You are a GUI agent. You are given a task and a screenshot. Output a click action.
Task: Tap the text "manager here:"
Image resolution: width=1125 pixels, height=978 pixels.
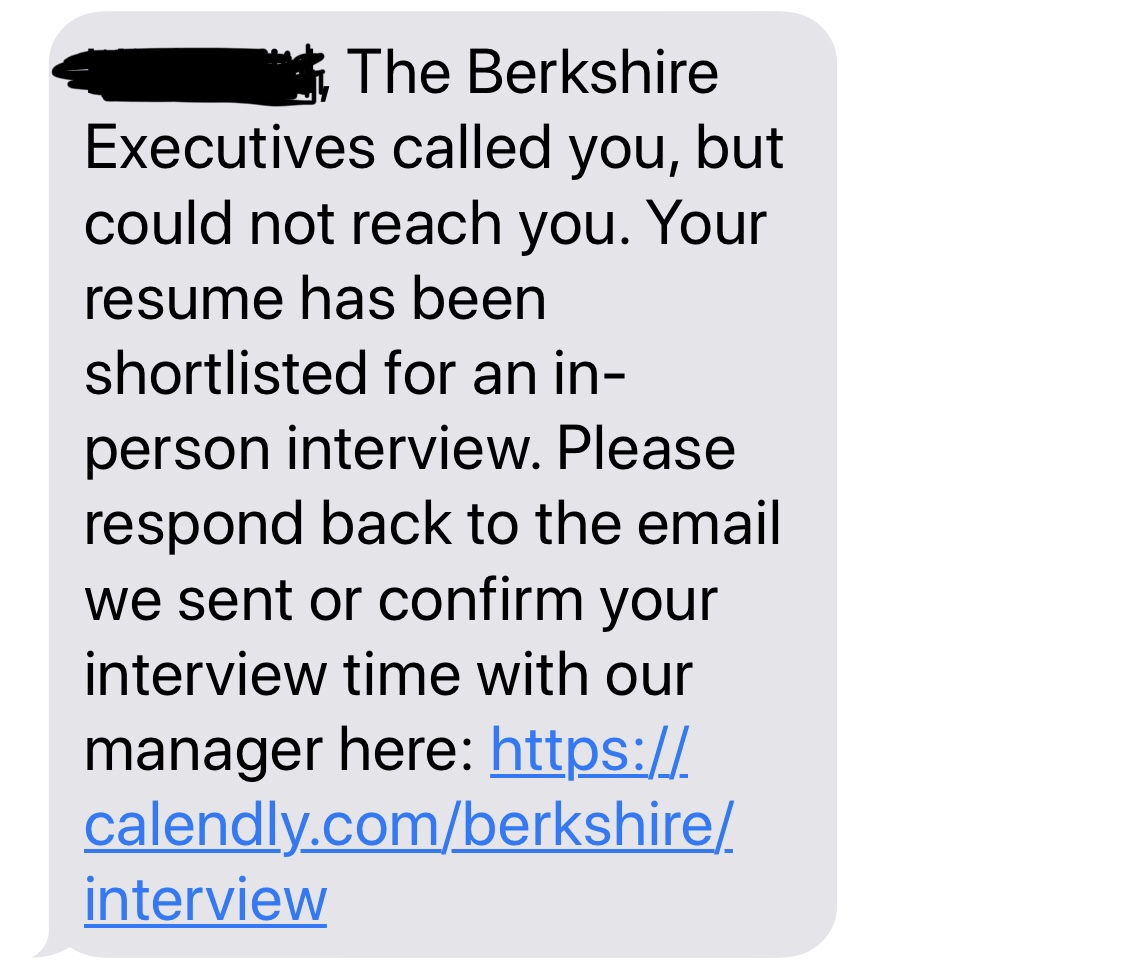(x=279, y=752)
